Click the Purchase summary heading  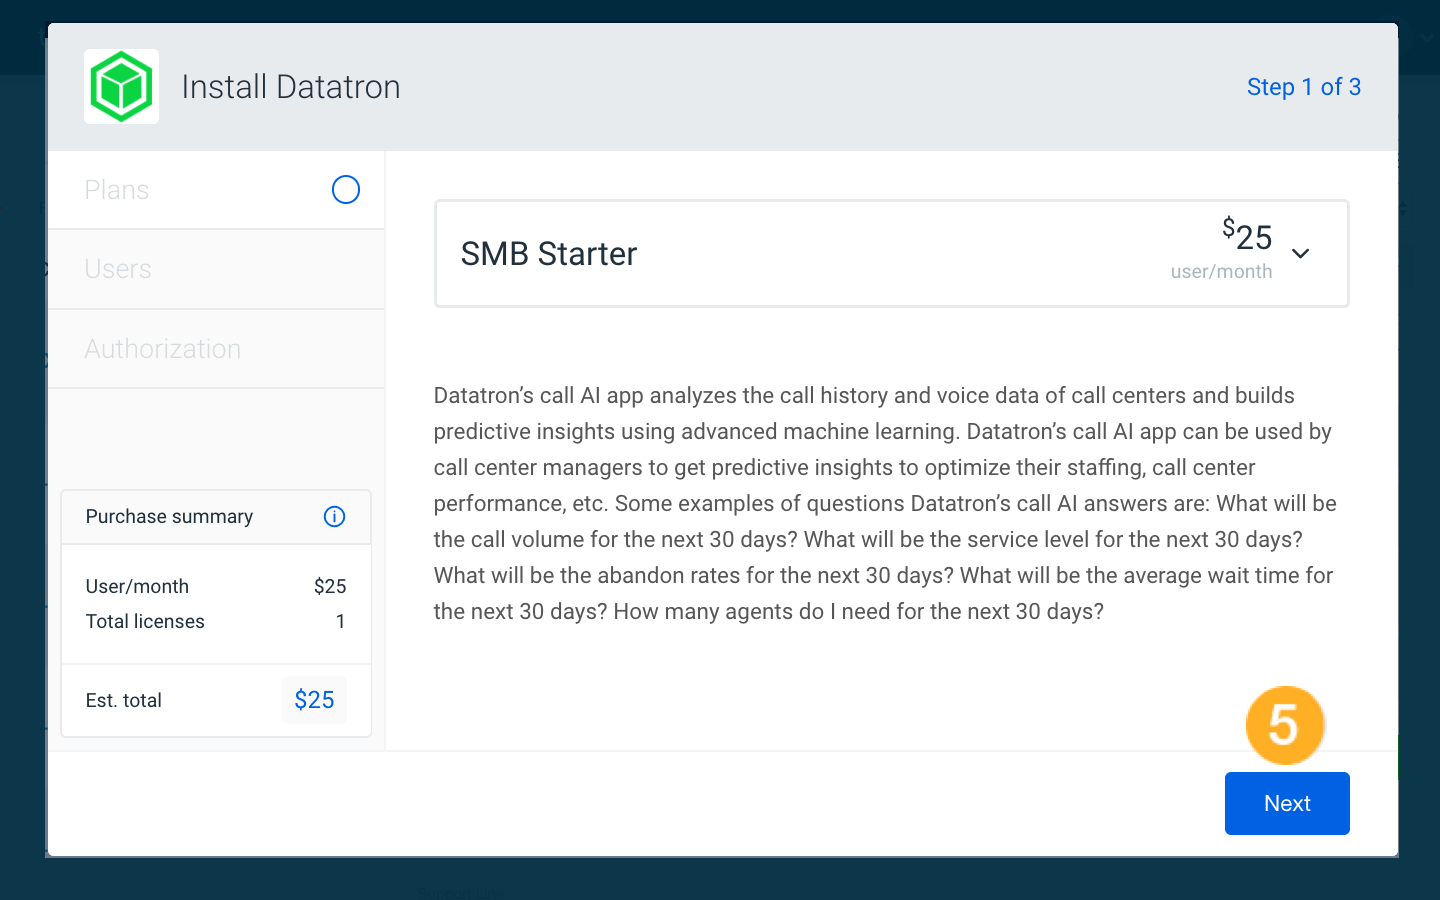coord(169,516)
